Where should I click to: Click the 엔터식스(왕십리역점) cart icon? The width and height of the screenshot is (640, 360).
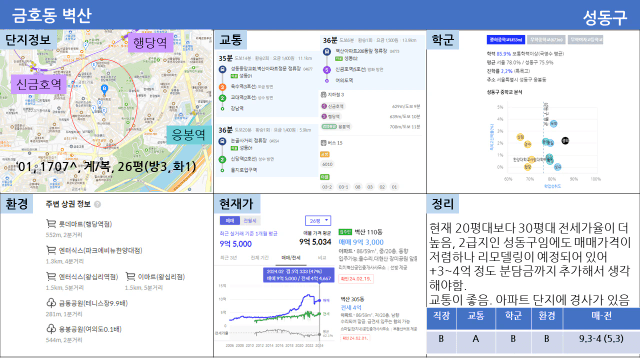[x=51, y=276]
